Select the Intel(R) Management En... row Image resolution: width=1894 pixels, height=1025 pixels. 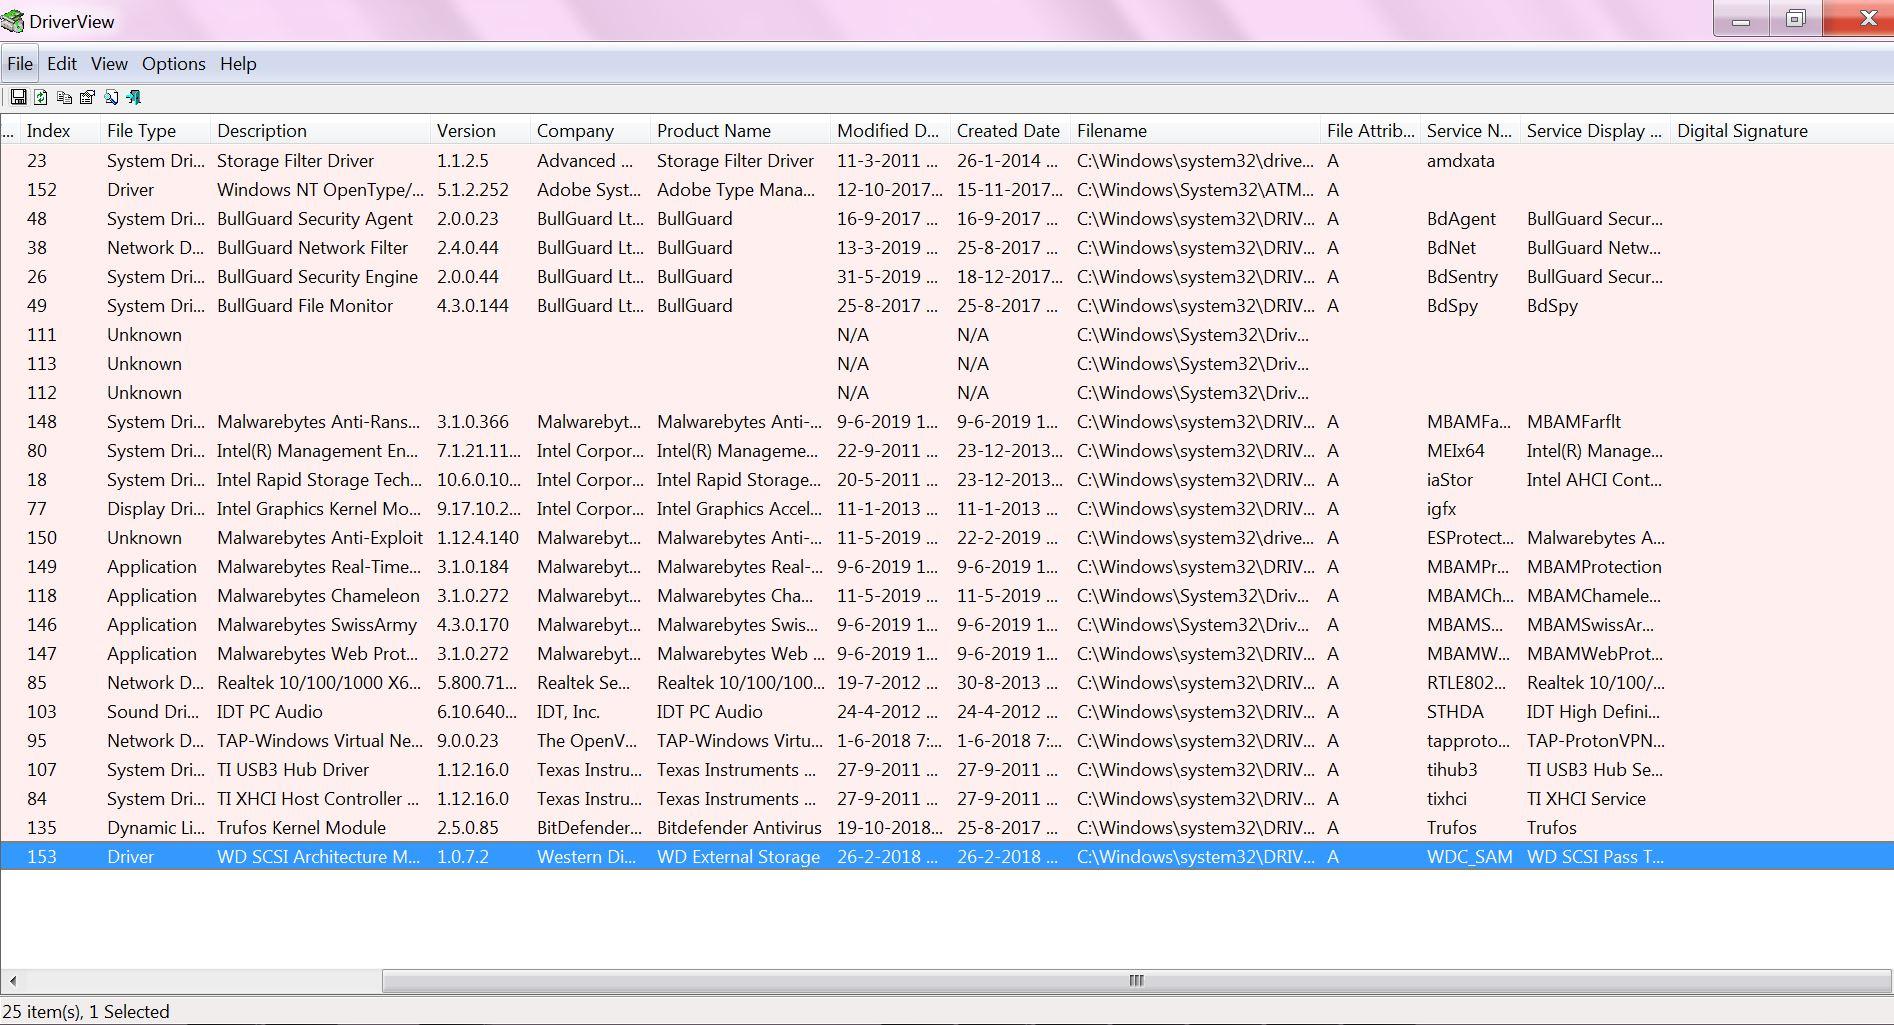click(x=946, y=451)
